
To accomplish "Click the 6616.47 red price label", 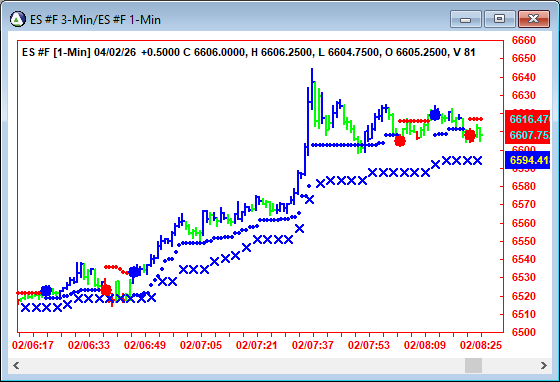I will tap(528, 119).
